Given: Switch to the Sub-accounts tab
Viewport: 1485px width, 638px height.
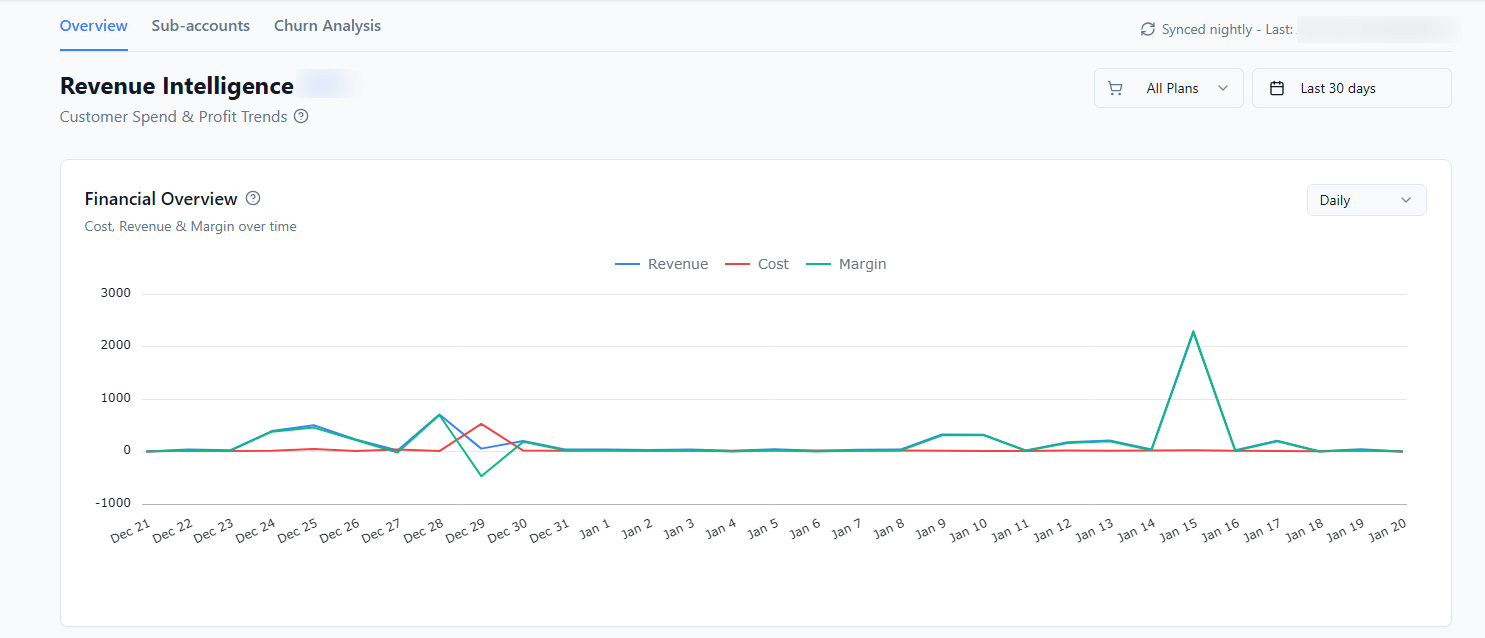Looking at the screenshot, I should [x=201, y=26].
